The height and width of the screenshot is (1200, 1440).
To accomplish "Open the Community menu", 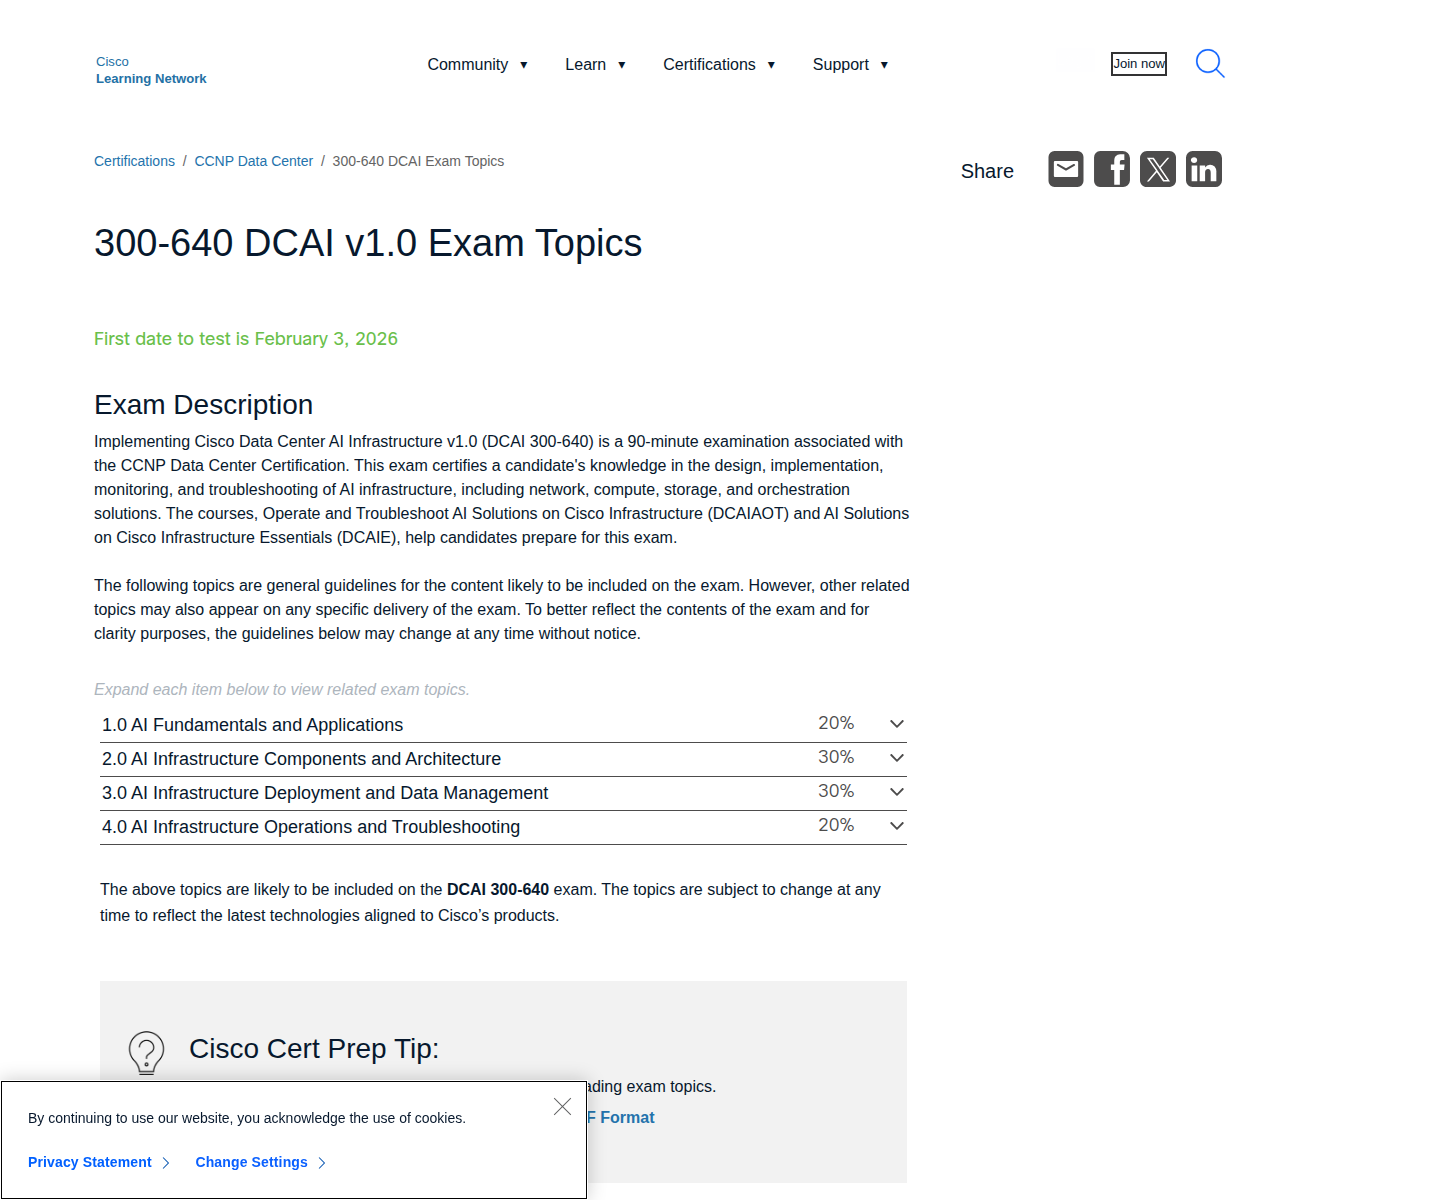I will 477,64.
